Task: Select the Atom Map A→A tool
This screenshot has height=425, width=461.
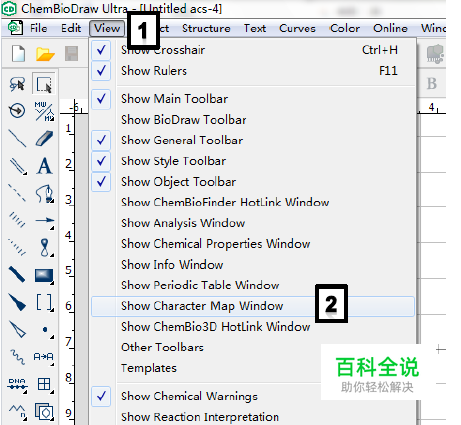Action: tap(44, 358)
